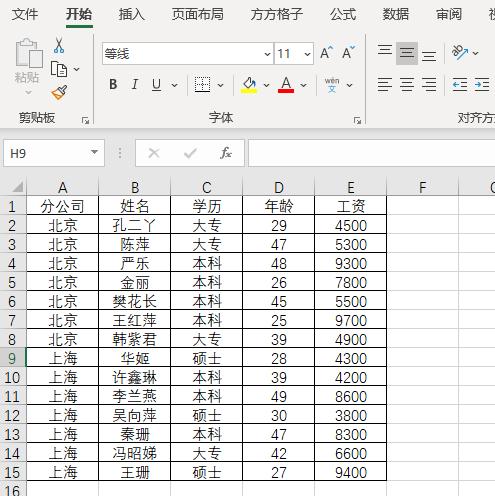This screenshot has width=495, height=496.
Task: Toggle Bold formatting
Action: [113, 85]
